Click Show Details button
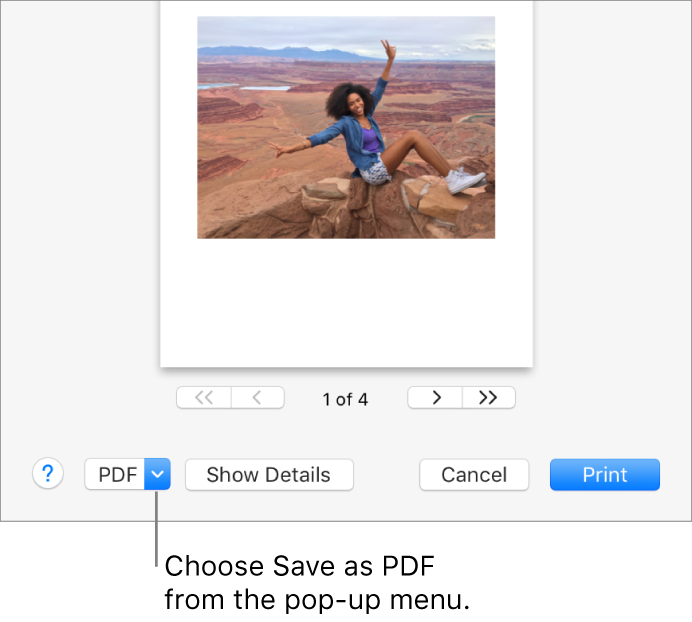The width and height of the screenshot is (692, 622). pos(269,475)
